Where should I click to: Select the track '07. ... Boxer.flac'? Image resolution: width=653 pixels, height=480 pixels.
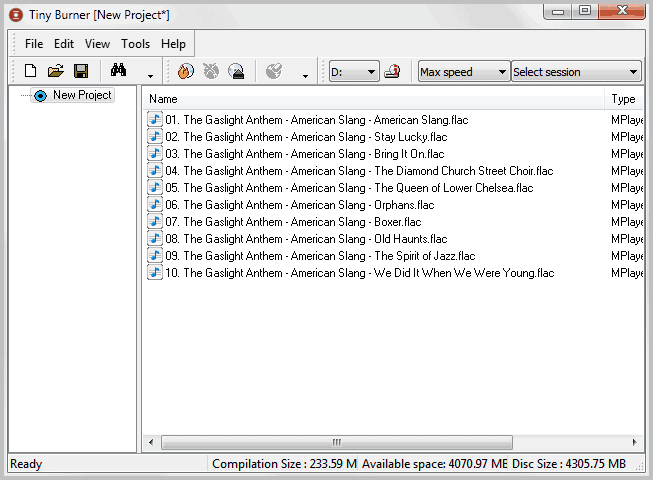click(x=293, y=221)
